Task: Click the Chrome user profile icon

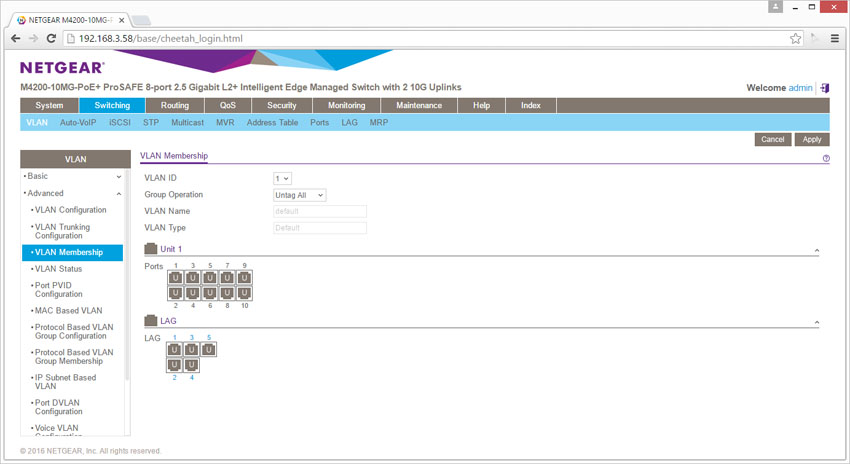Action: point(776,7)
